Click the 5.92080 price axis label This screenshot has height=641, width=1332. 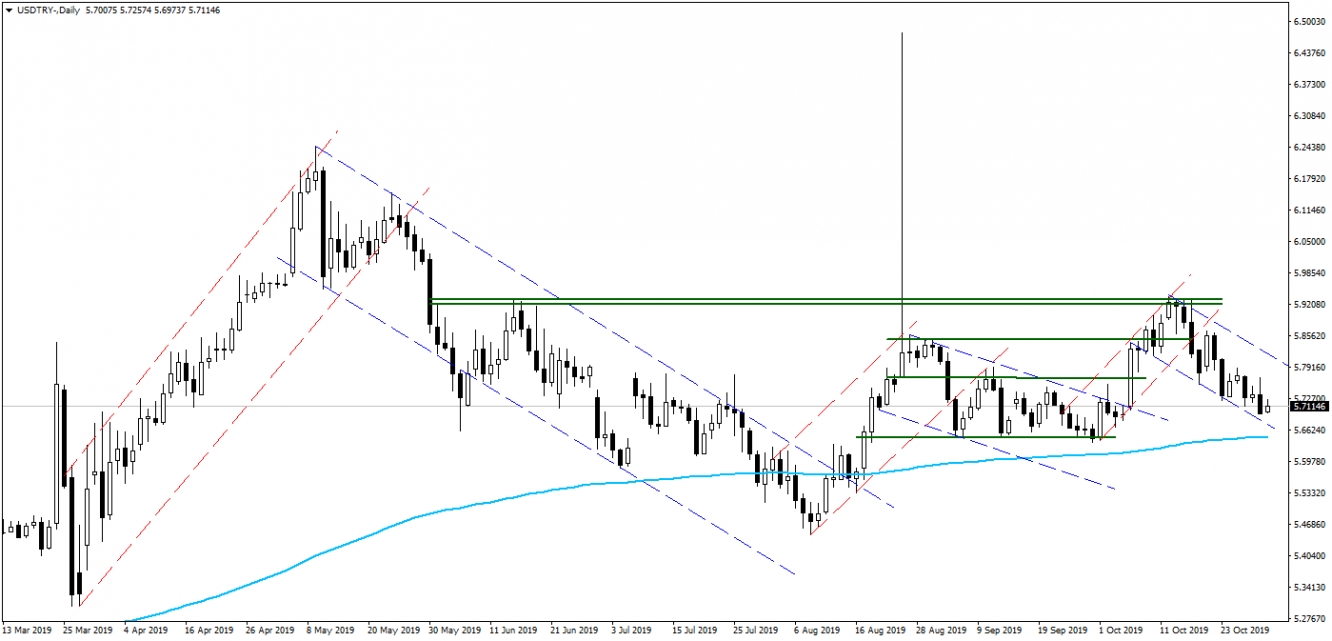pos(1308,304)
